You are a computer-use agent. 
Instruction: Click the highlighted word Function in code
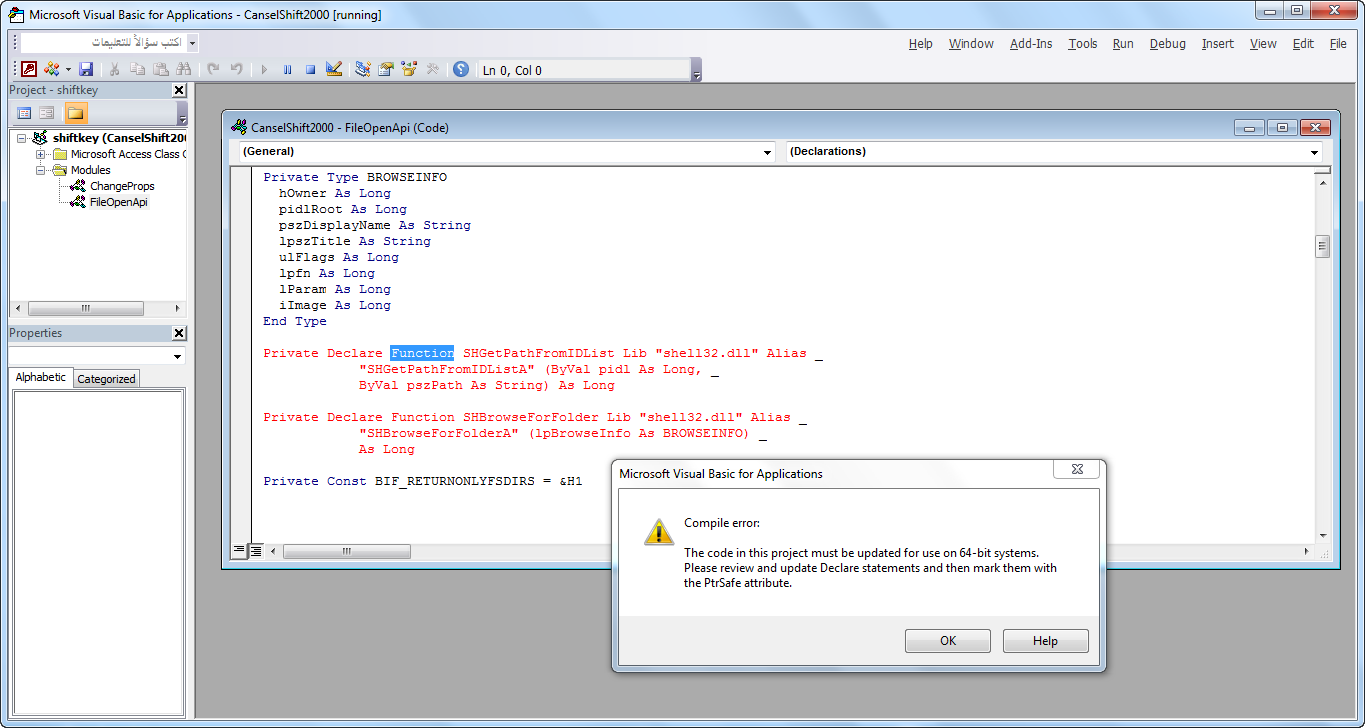point(422,353)
